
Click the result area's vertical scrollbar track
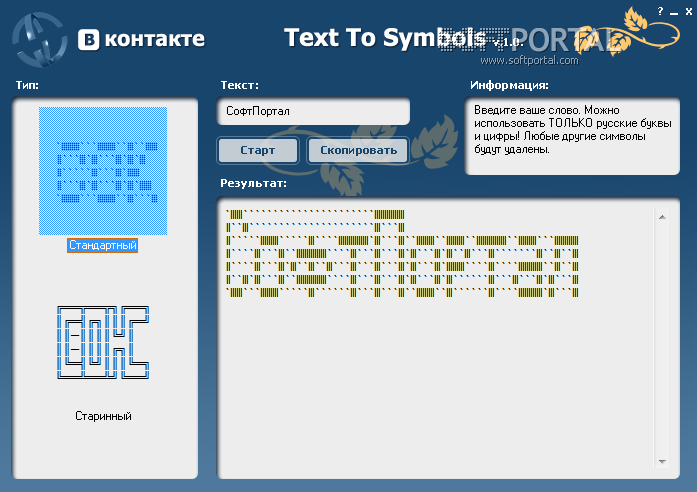661,340
